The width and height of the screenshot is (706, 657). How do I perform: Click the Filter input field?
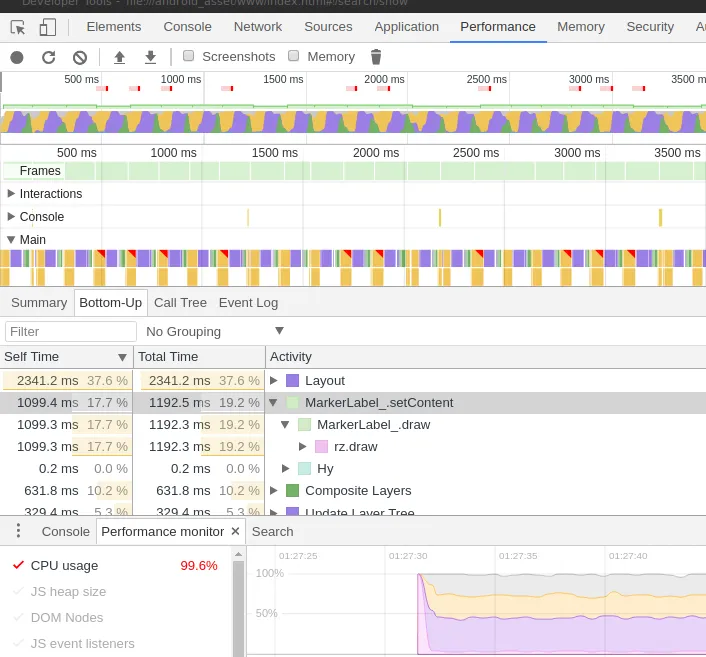pyautogui.click(x=71, y=331)
